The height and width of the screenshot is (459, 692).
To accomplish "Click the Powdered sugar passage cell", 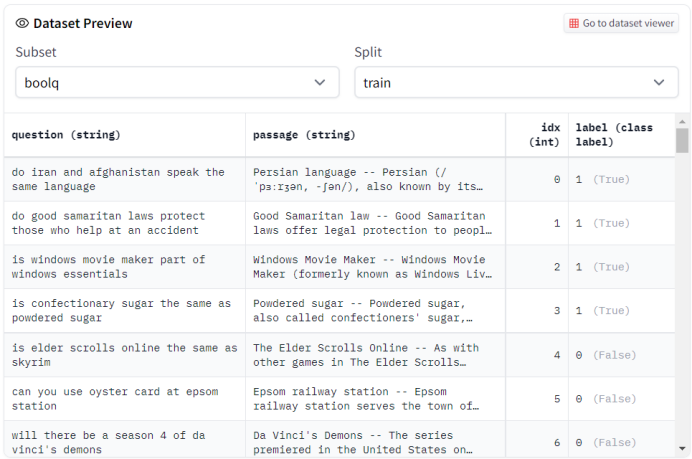I will pyautogui.click(x=374, y=311).
